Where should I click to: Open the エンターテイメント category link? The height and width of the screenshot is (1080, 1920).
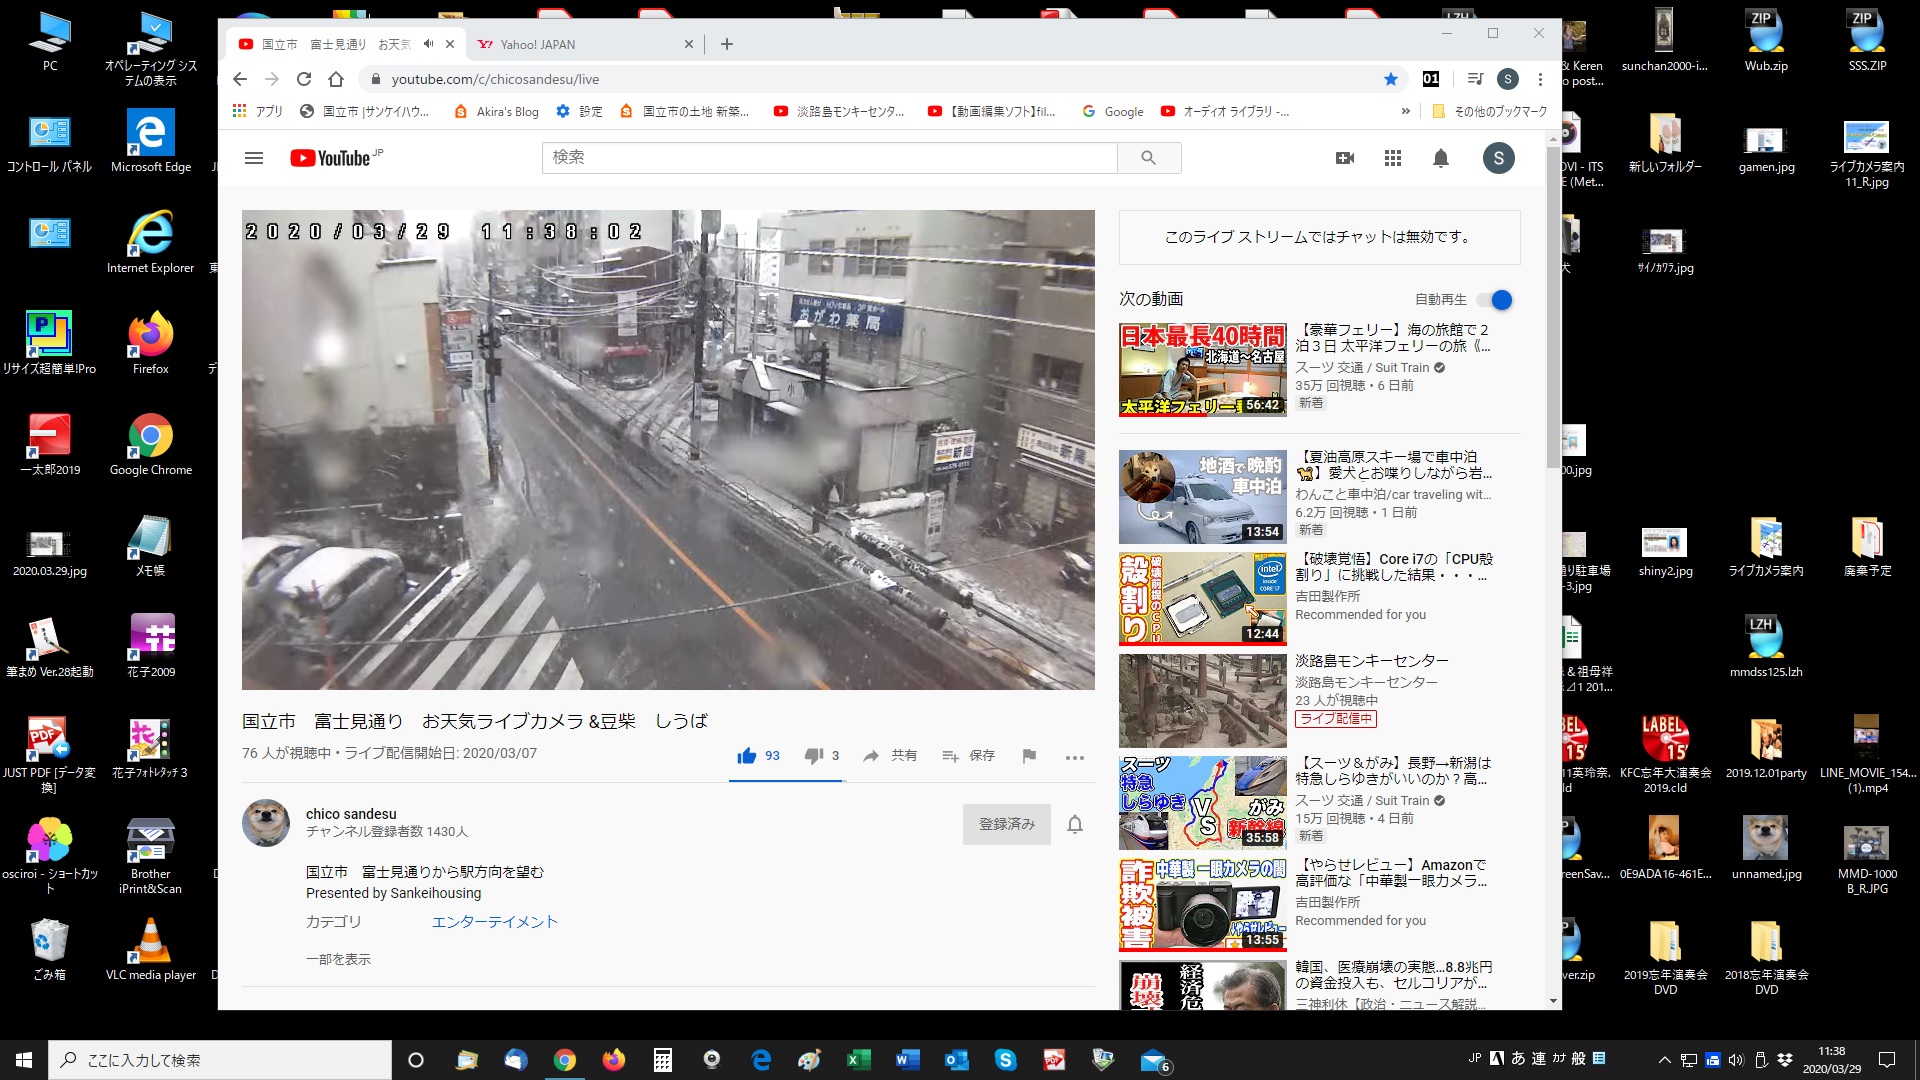[x=494, y=922]
